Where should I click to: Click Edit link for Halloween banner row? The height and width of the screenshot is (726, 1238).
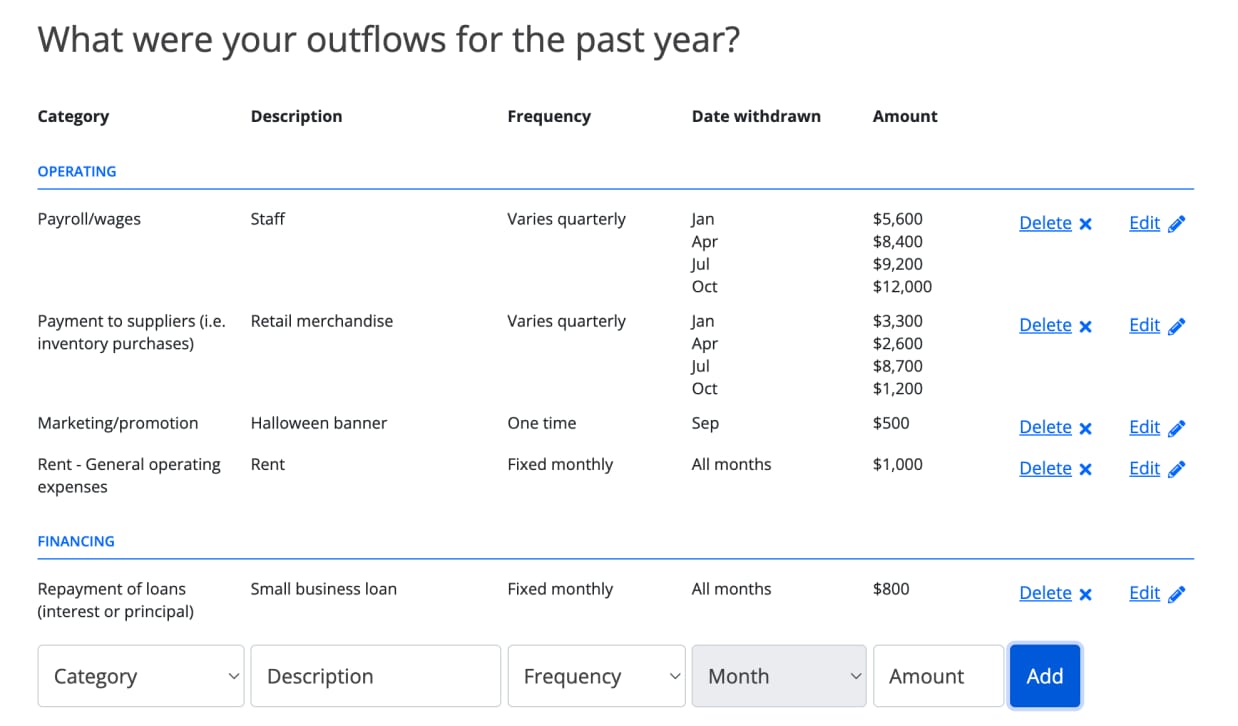point(1144,427)
